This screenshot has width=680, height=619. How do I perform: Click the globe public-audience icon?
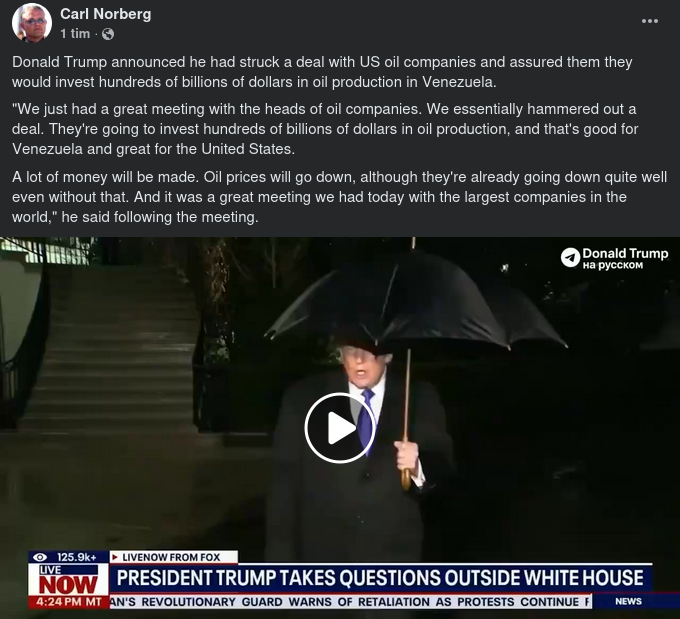click(108, 34)
